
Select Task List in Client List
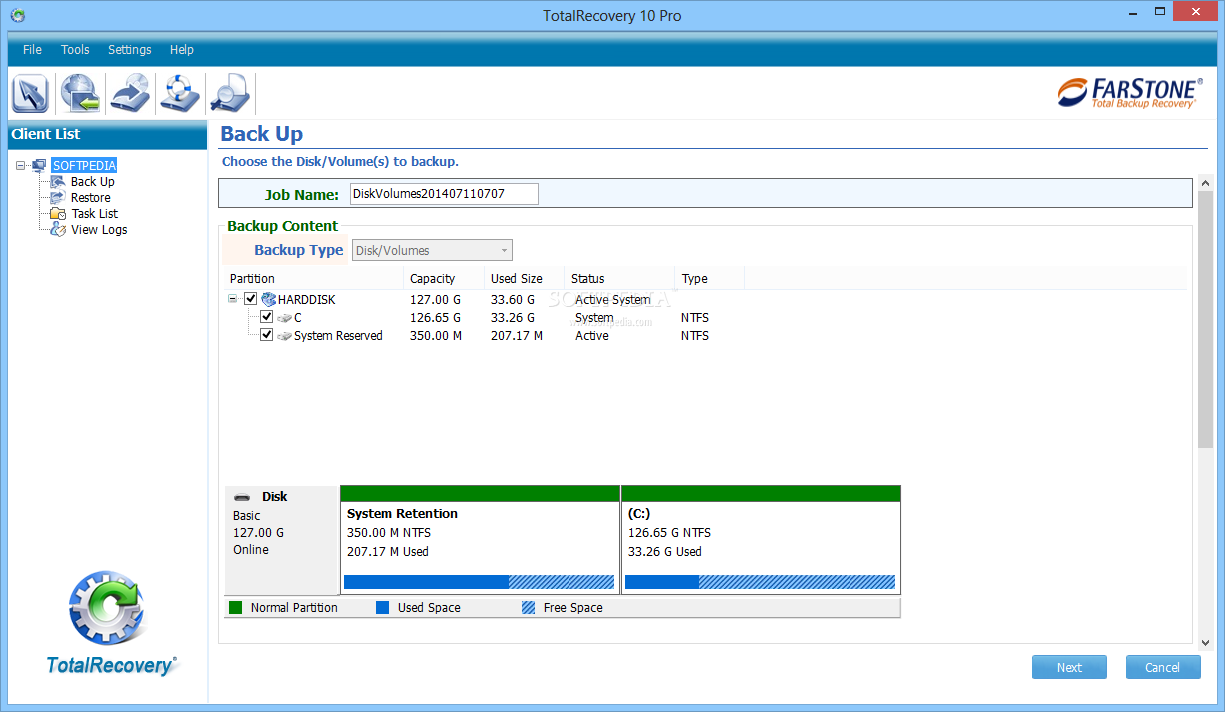tap(95, 214)
